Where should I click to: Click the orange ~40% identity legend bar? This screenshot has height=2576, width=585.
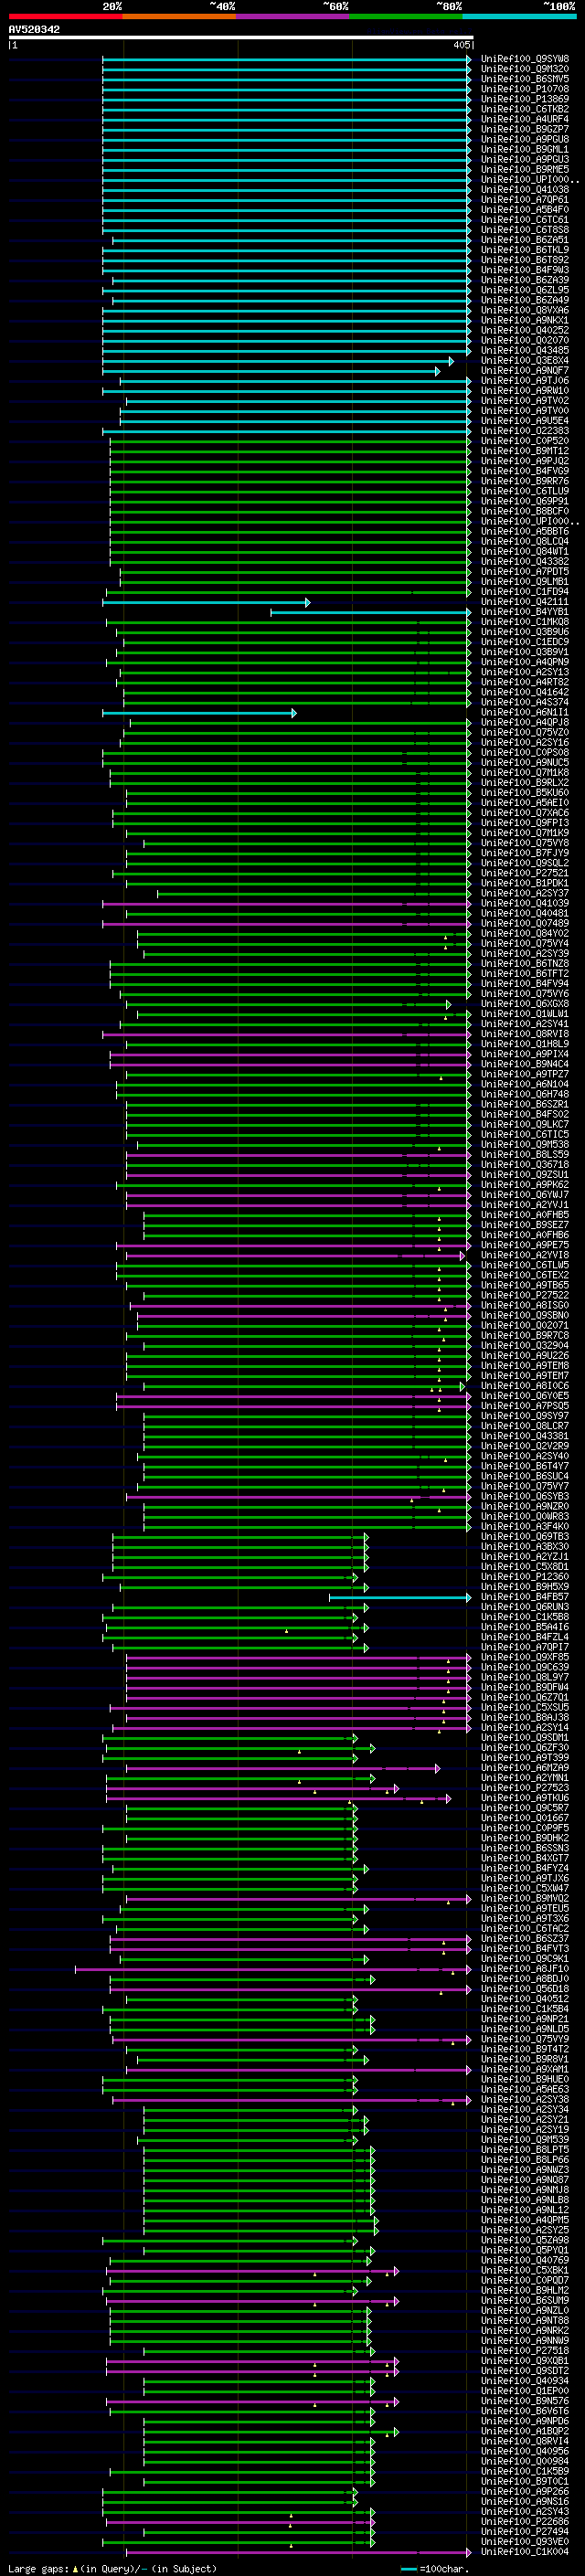(x=179, y=17)
